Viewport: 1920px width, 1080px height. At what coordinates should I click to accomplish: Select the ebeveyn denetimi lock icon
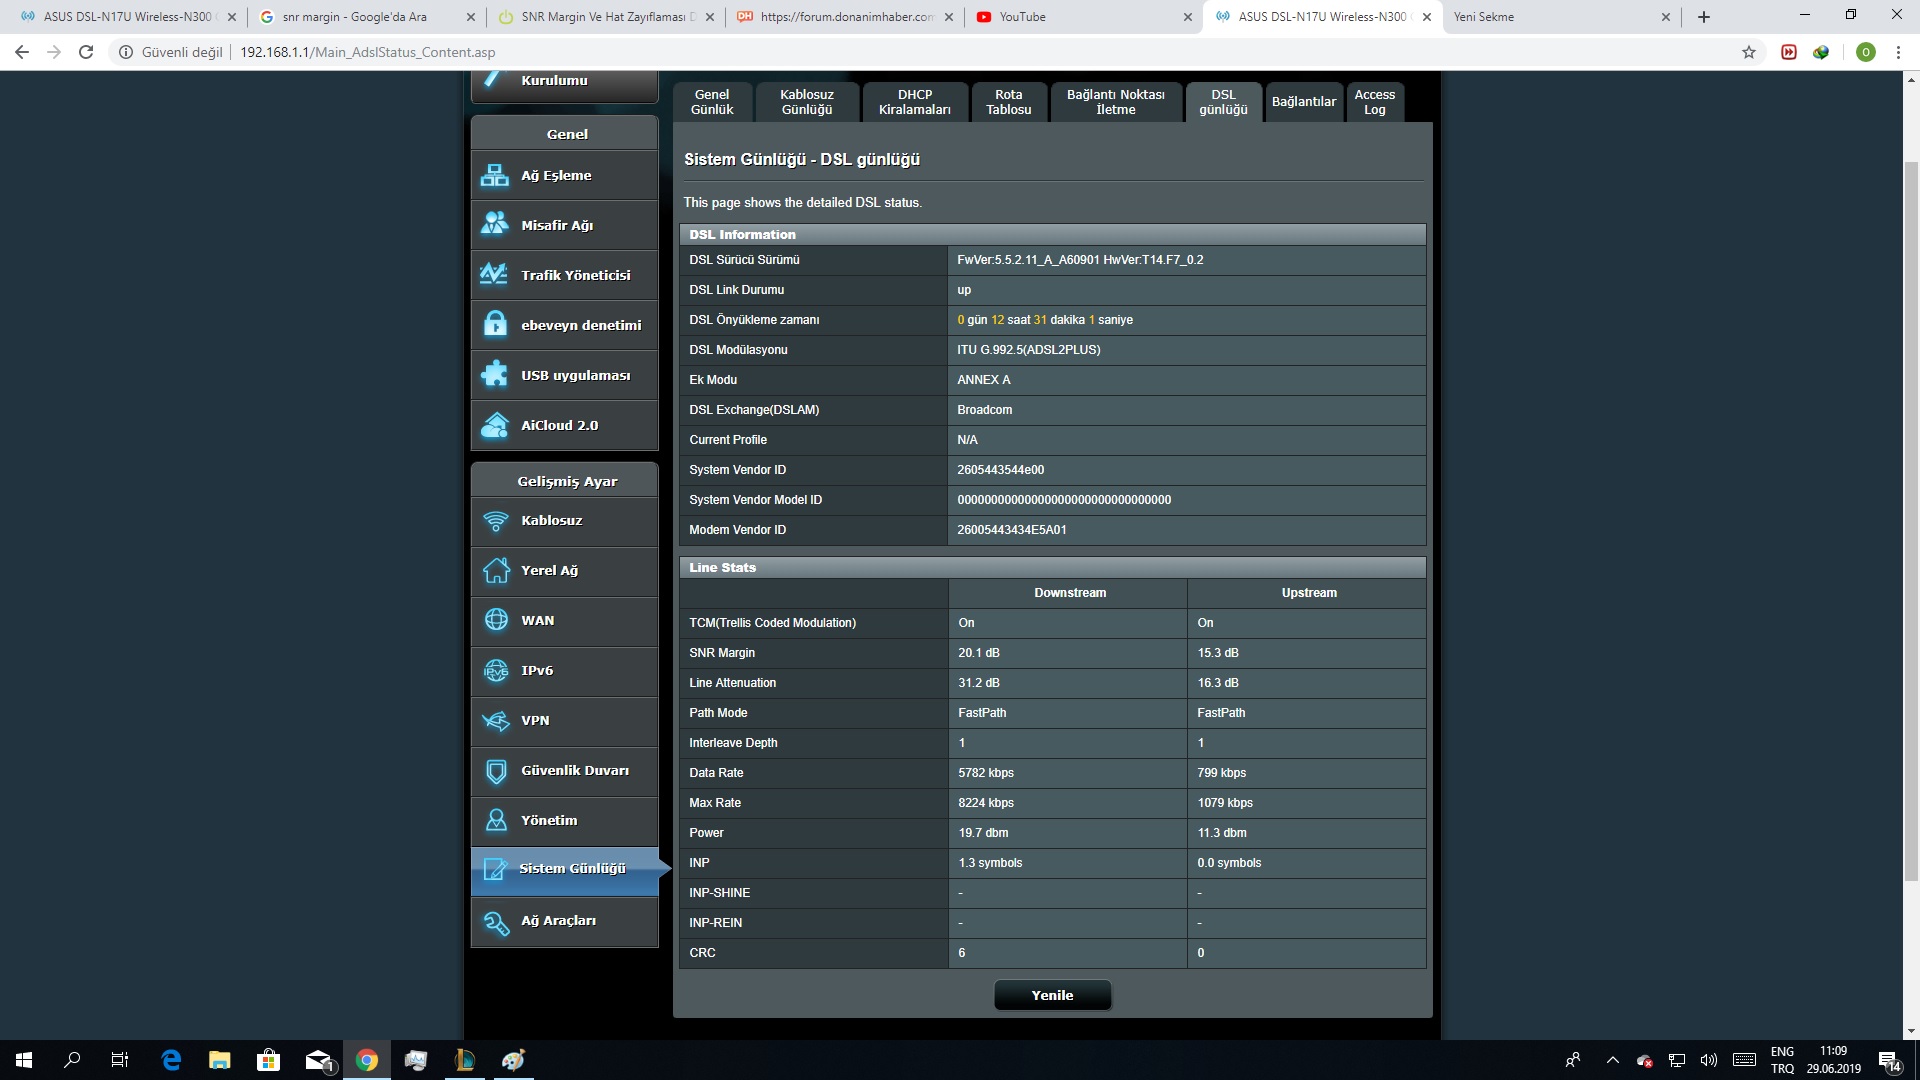[x=495, y=324]
